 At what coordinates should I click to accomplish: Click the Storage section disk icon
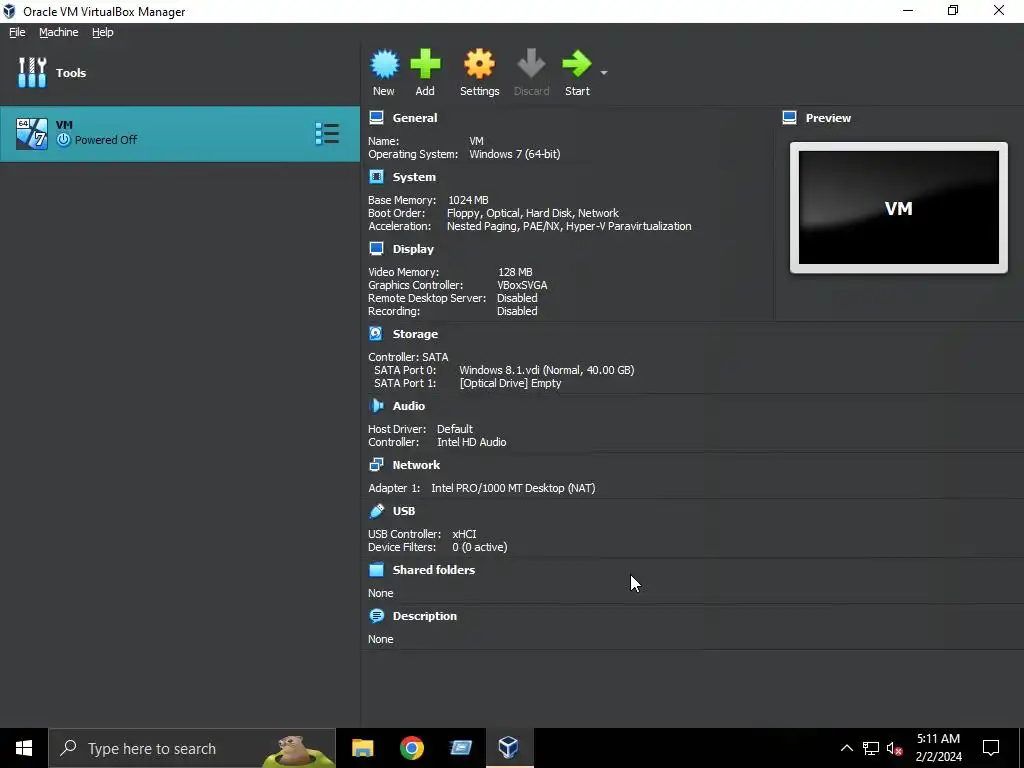(x=376, y=334)
